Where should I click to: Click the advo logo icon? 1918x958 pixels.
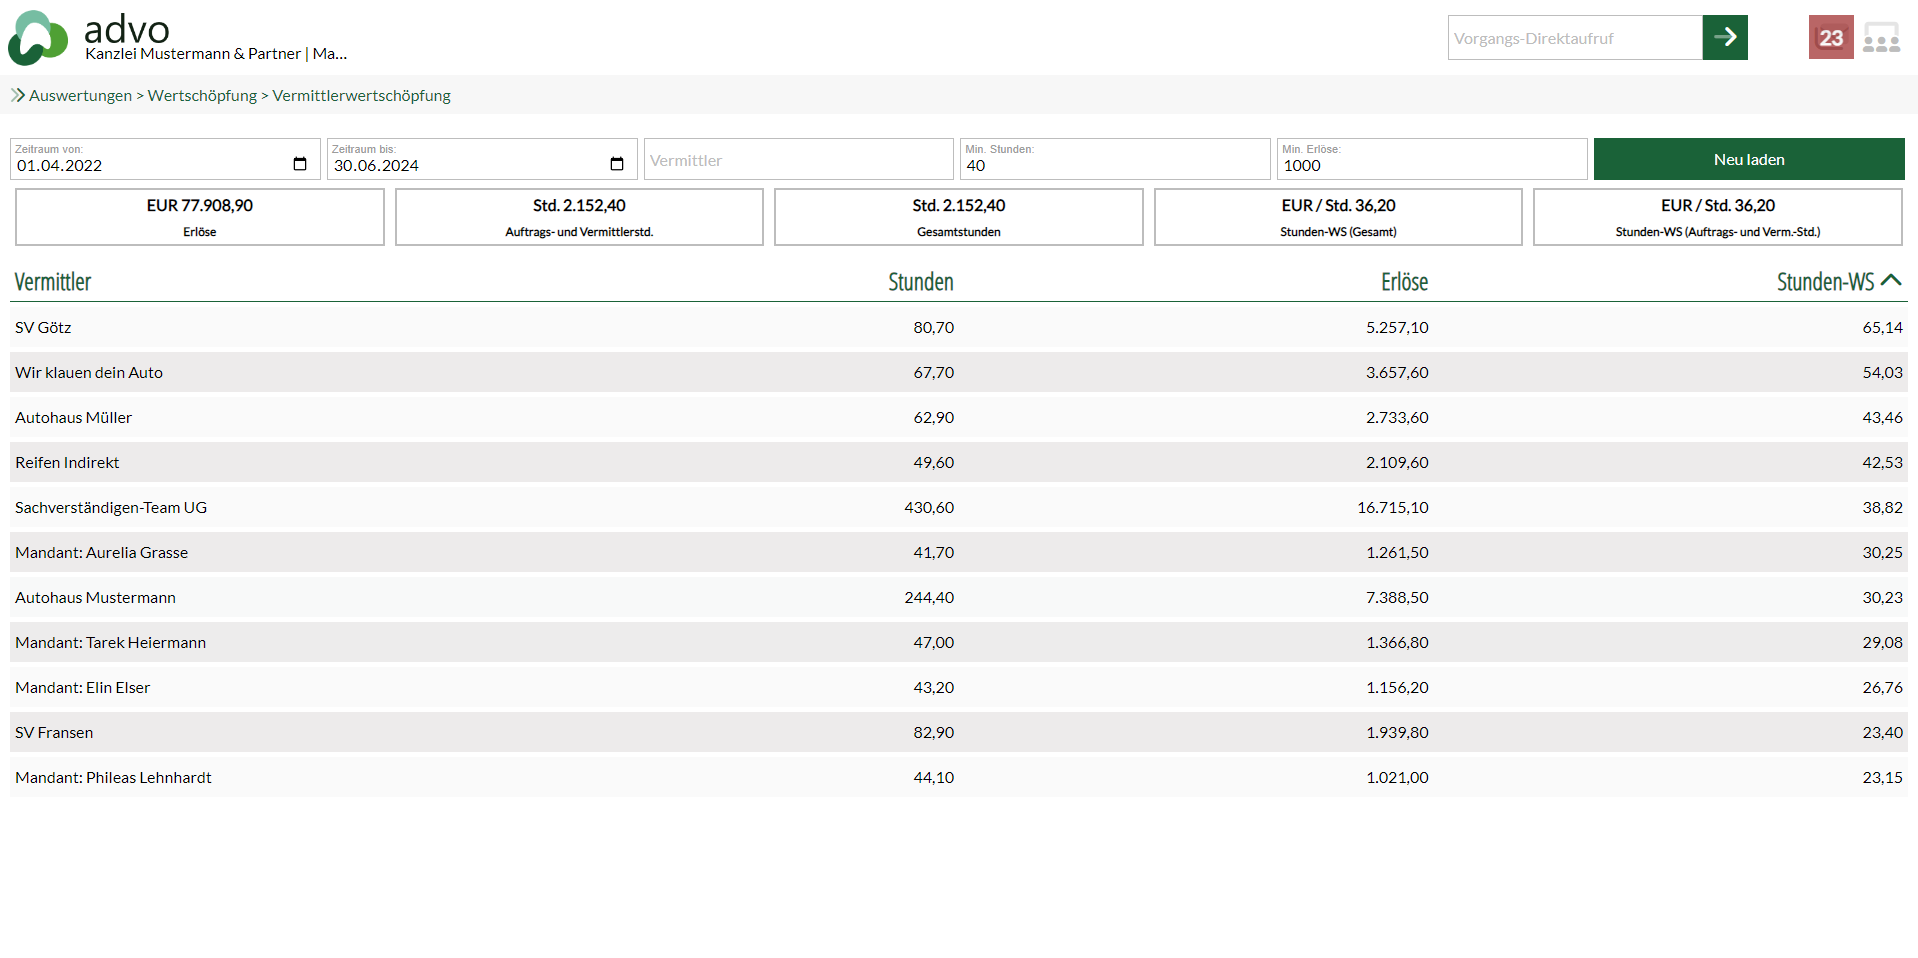pos(38,38)
